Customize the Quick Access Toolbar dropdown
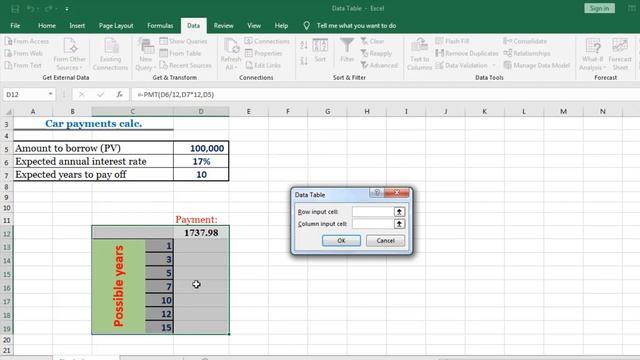640x360 pixels. 67,9
